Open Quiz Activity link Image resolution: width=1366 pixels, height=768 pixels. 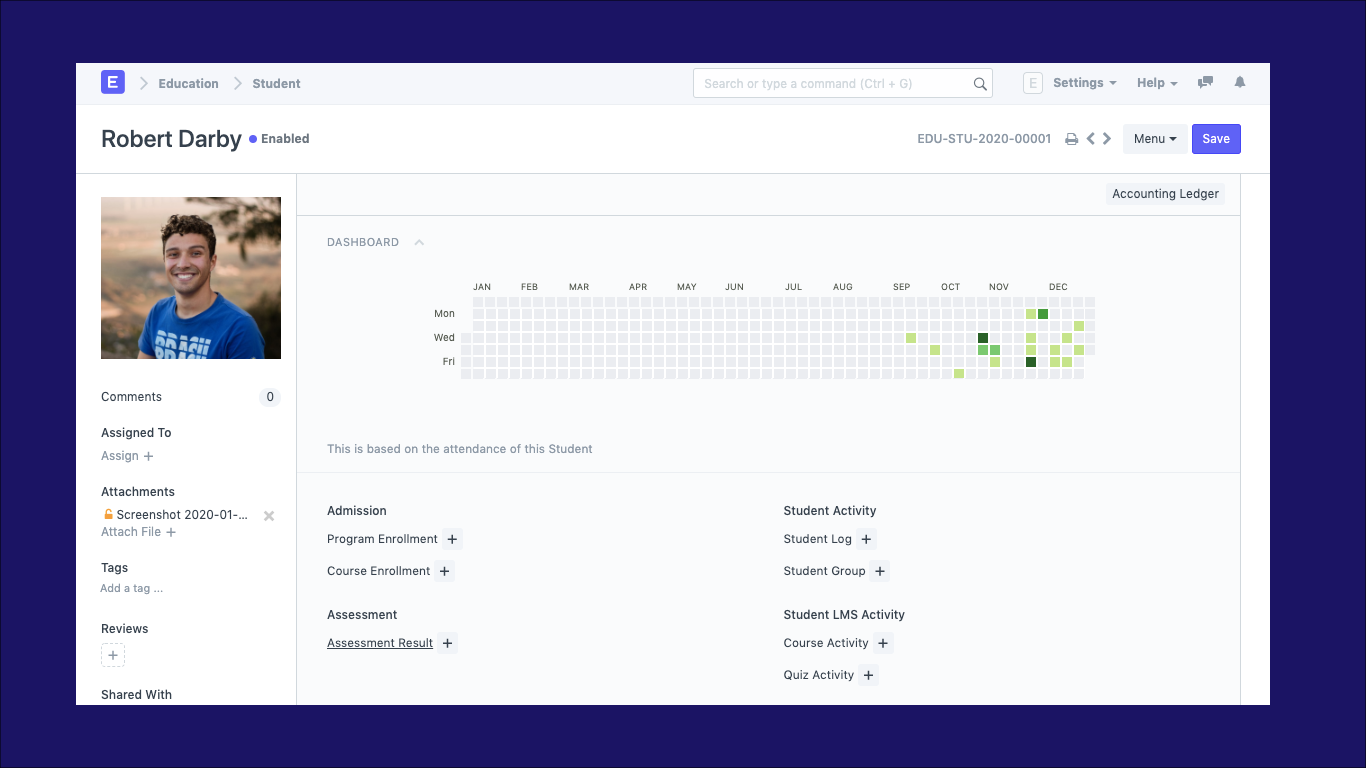(819, 675)
